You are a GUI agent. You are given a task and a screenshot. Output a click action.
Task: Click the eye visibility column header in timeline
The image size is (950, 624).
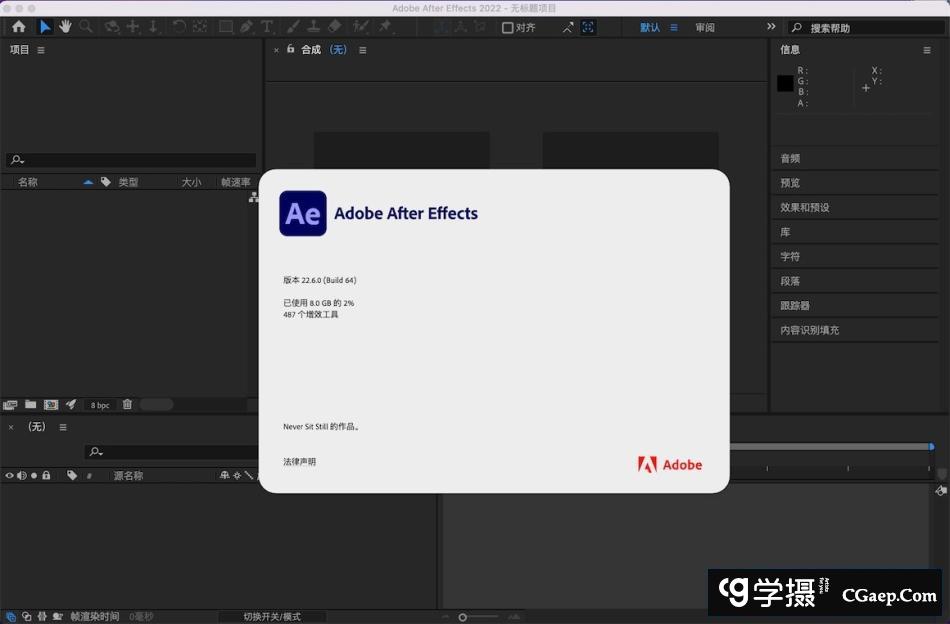pos(10,476)
